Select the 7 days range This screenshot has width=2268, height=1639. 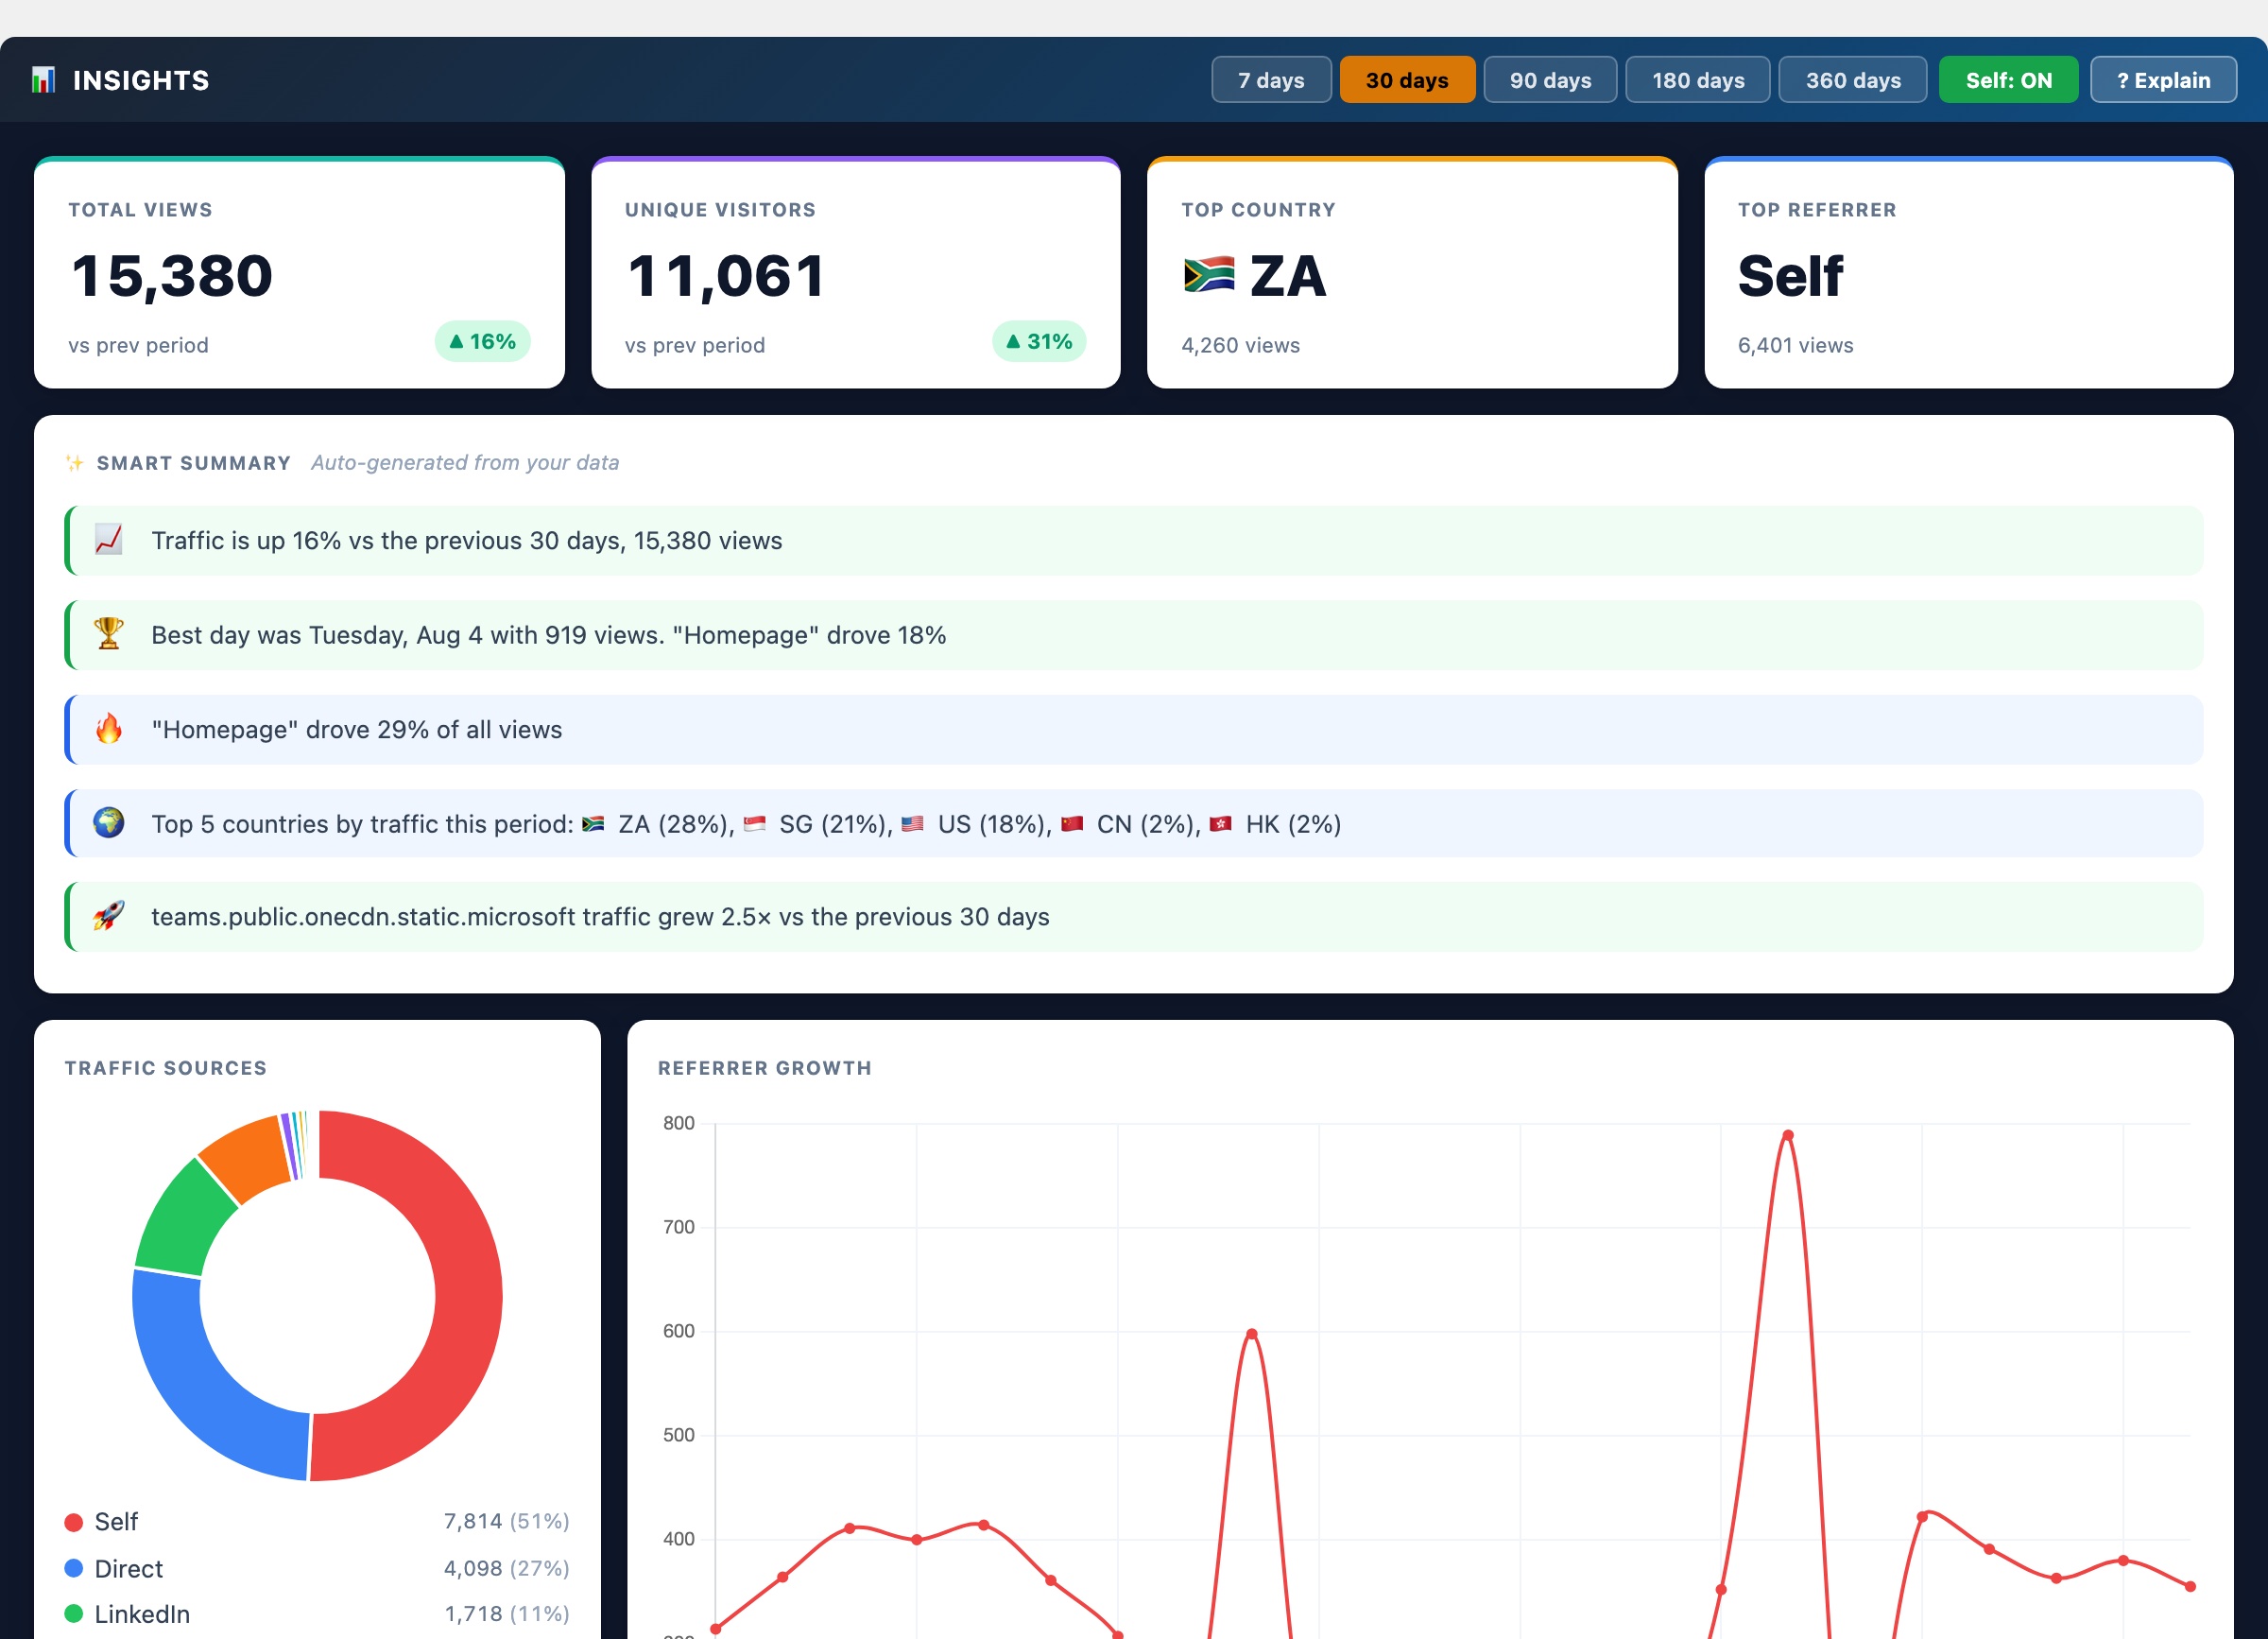click(x=1271, y=80)
